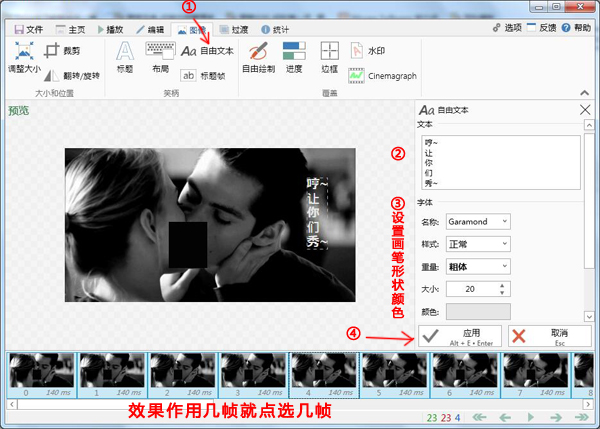
Task: Jump to the last frame
Action: pyautogui.click(x=581, y=417)
